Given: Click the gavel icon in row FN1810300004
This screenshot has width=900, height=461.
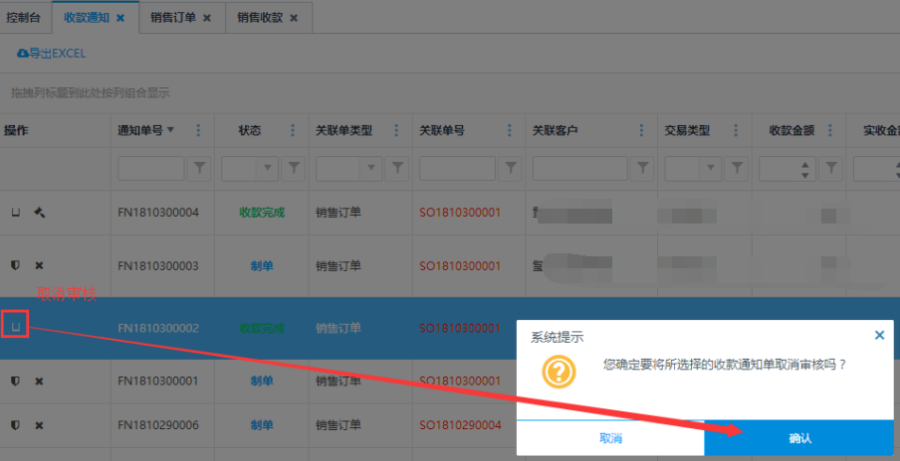Looking at the screenshot, I should (40, 212).
